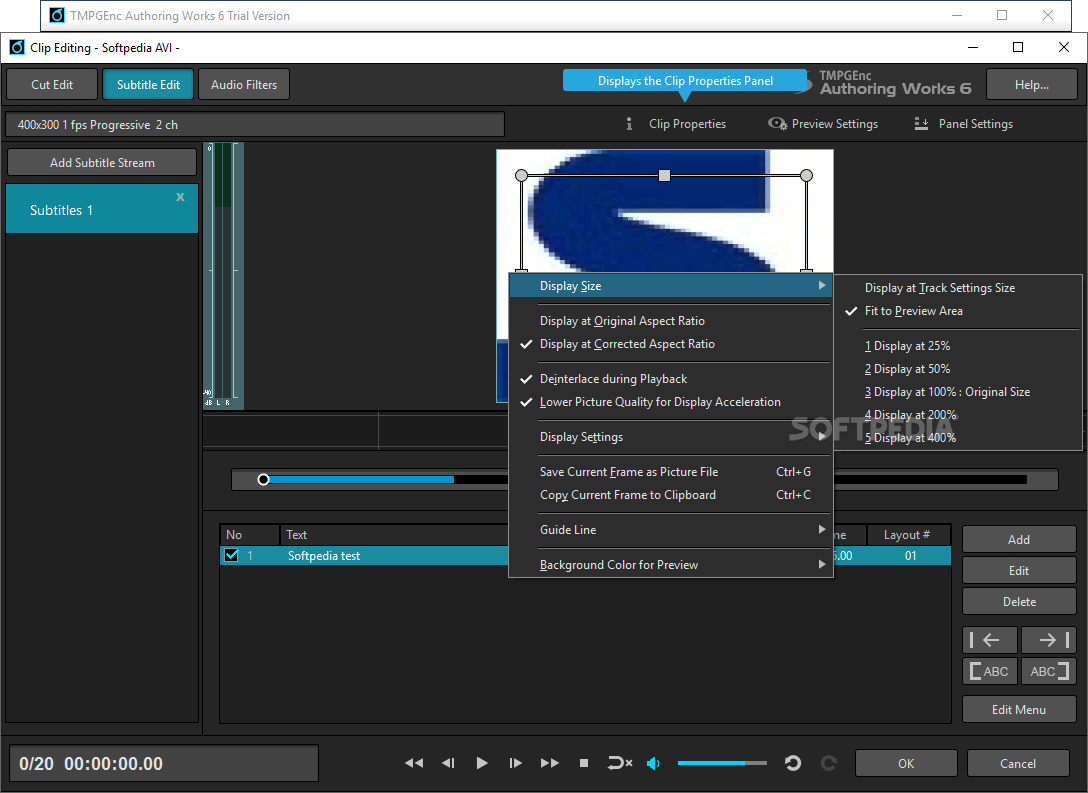Screen dimensions: 1088x793
Task: Open Preview Settings eye-gear icon
Action: pyautogui.click(x=777, y=123)
